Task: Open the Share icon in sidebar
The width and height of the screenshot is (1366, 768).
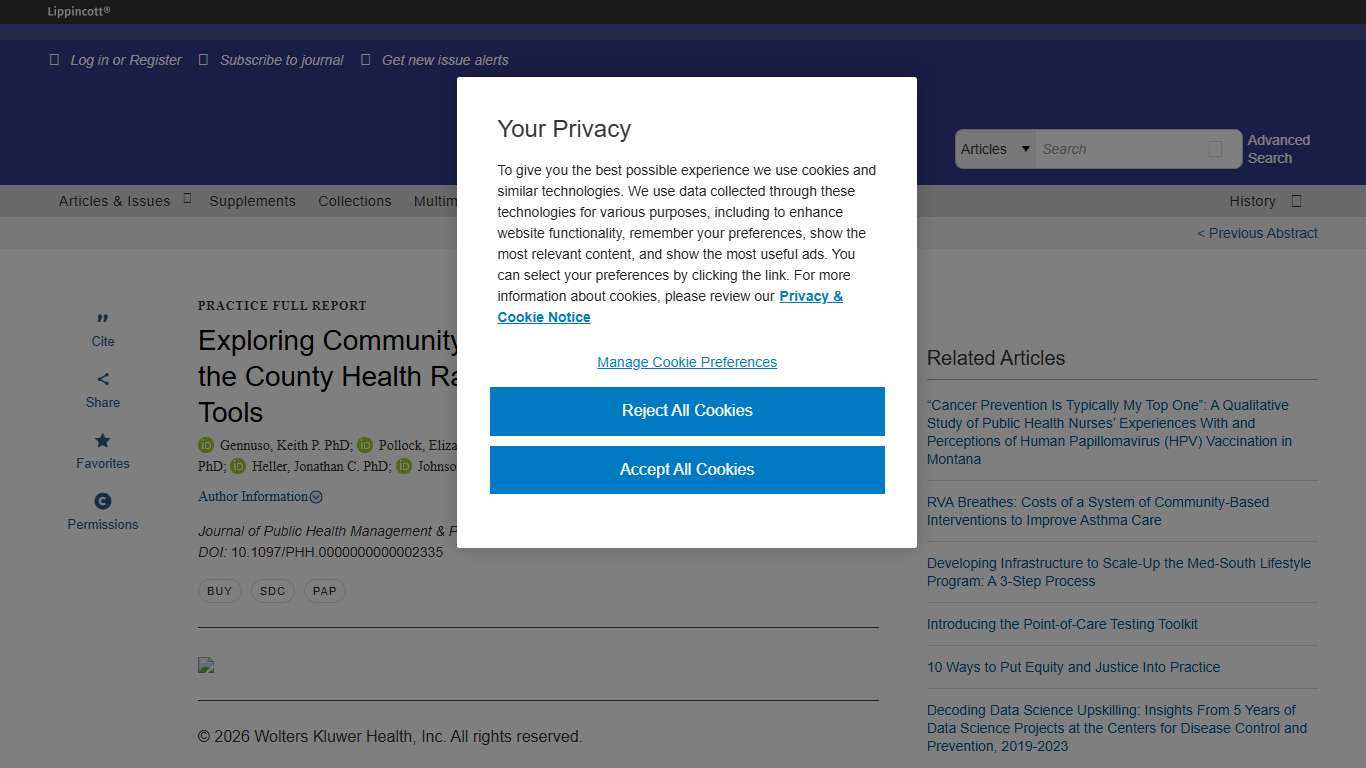Action: click(x=103, y=379)
